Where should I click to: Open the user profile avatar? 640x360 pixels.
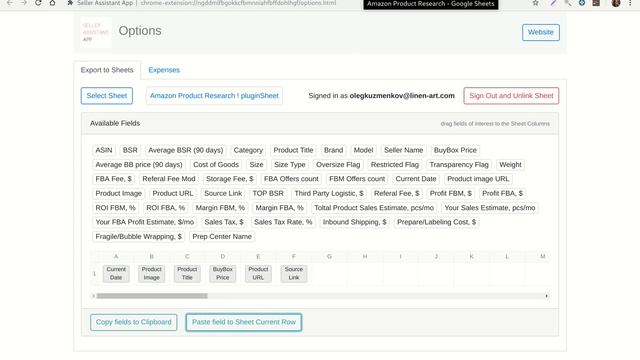click(x=616, y=3)
